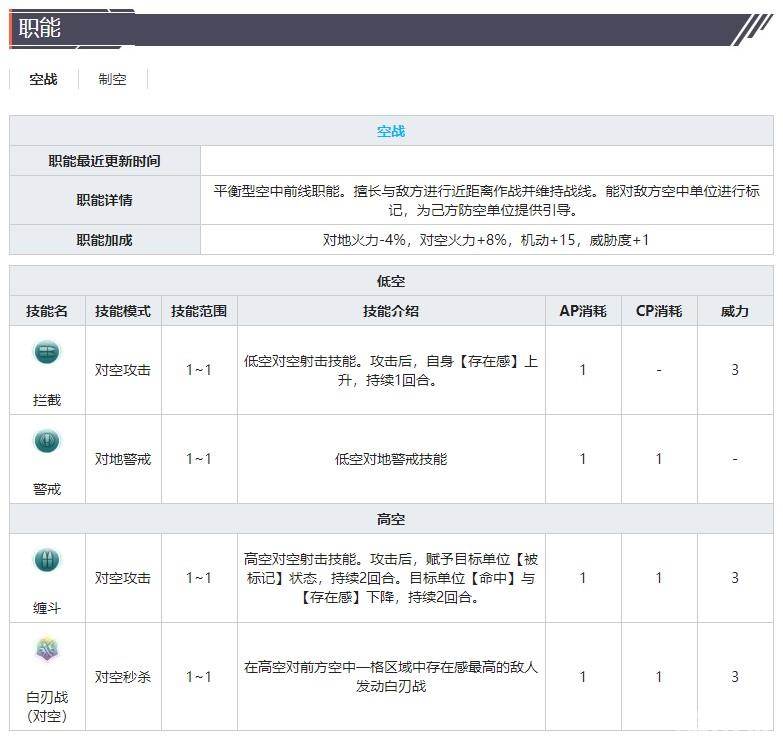Viewport: 783px width, 750px height.
Task: Select the 职能 section header
Action: point(40,28)
